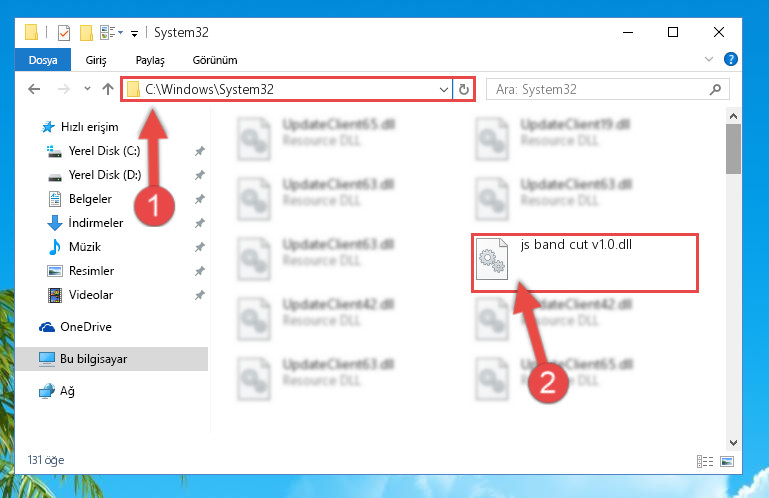
Task: Select the js band cut v1.0.dll file
Action: click(x=584, y=263)
